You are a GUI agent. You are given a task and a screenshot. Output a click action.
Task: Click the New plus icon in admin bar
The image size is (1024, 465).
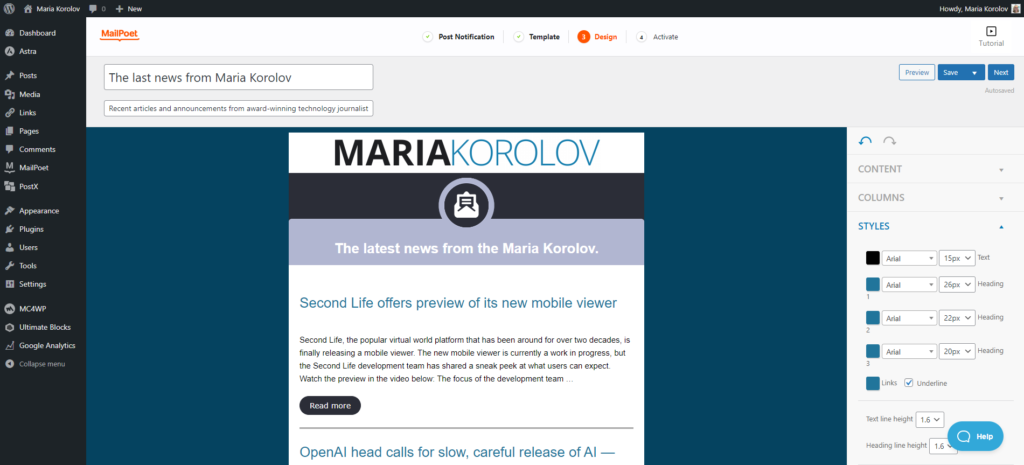tap(120, 9)
